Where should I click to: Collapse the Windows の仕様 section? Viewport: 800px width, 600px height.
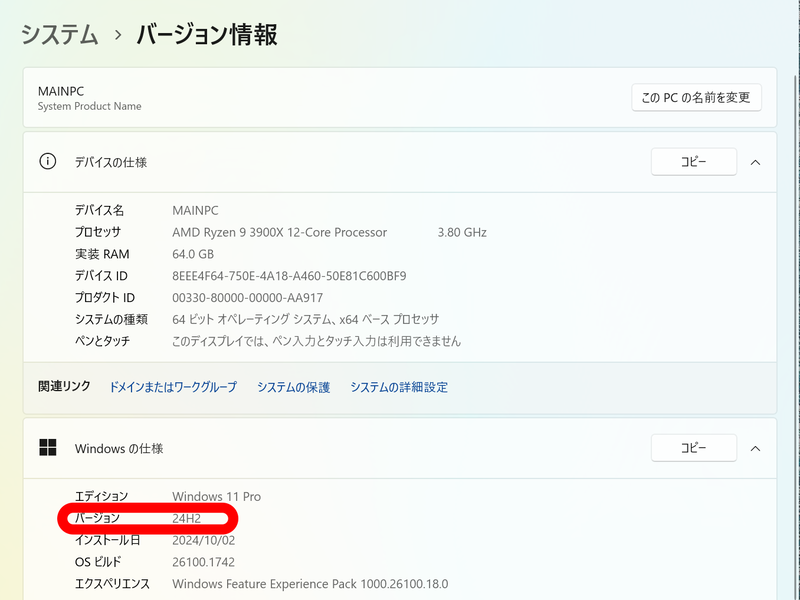click(x=756, y=447)
